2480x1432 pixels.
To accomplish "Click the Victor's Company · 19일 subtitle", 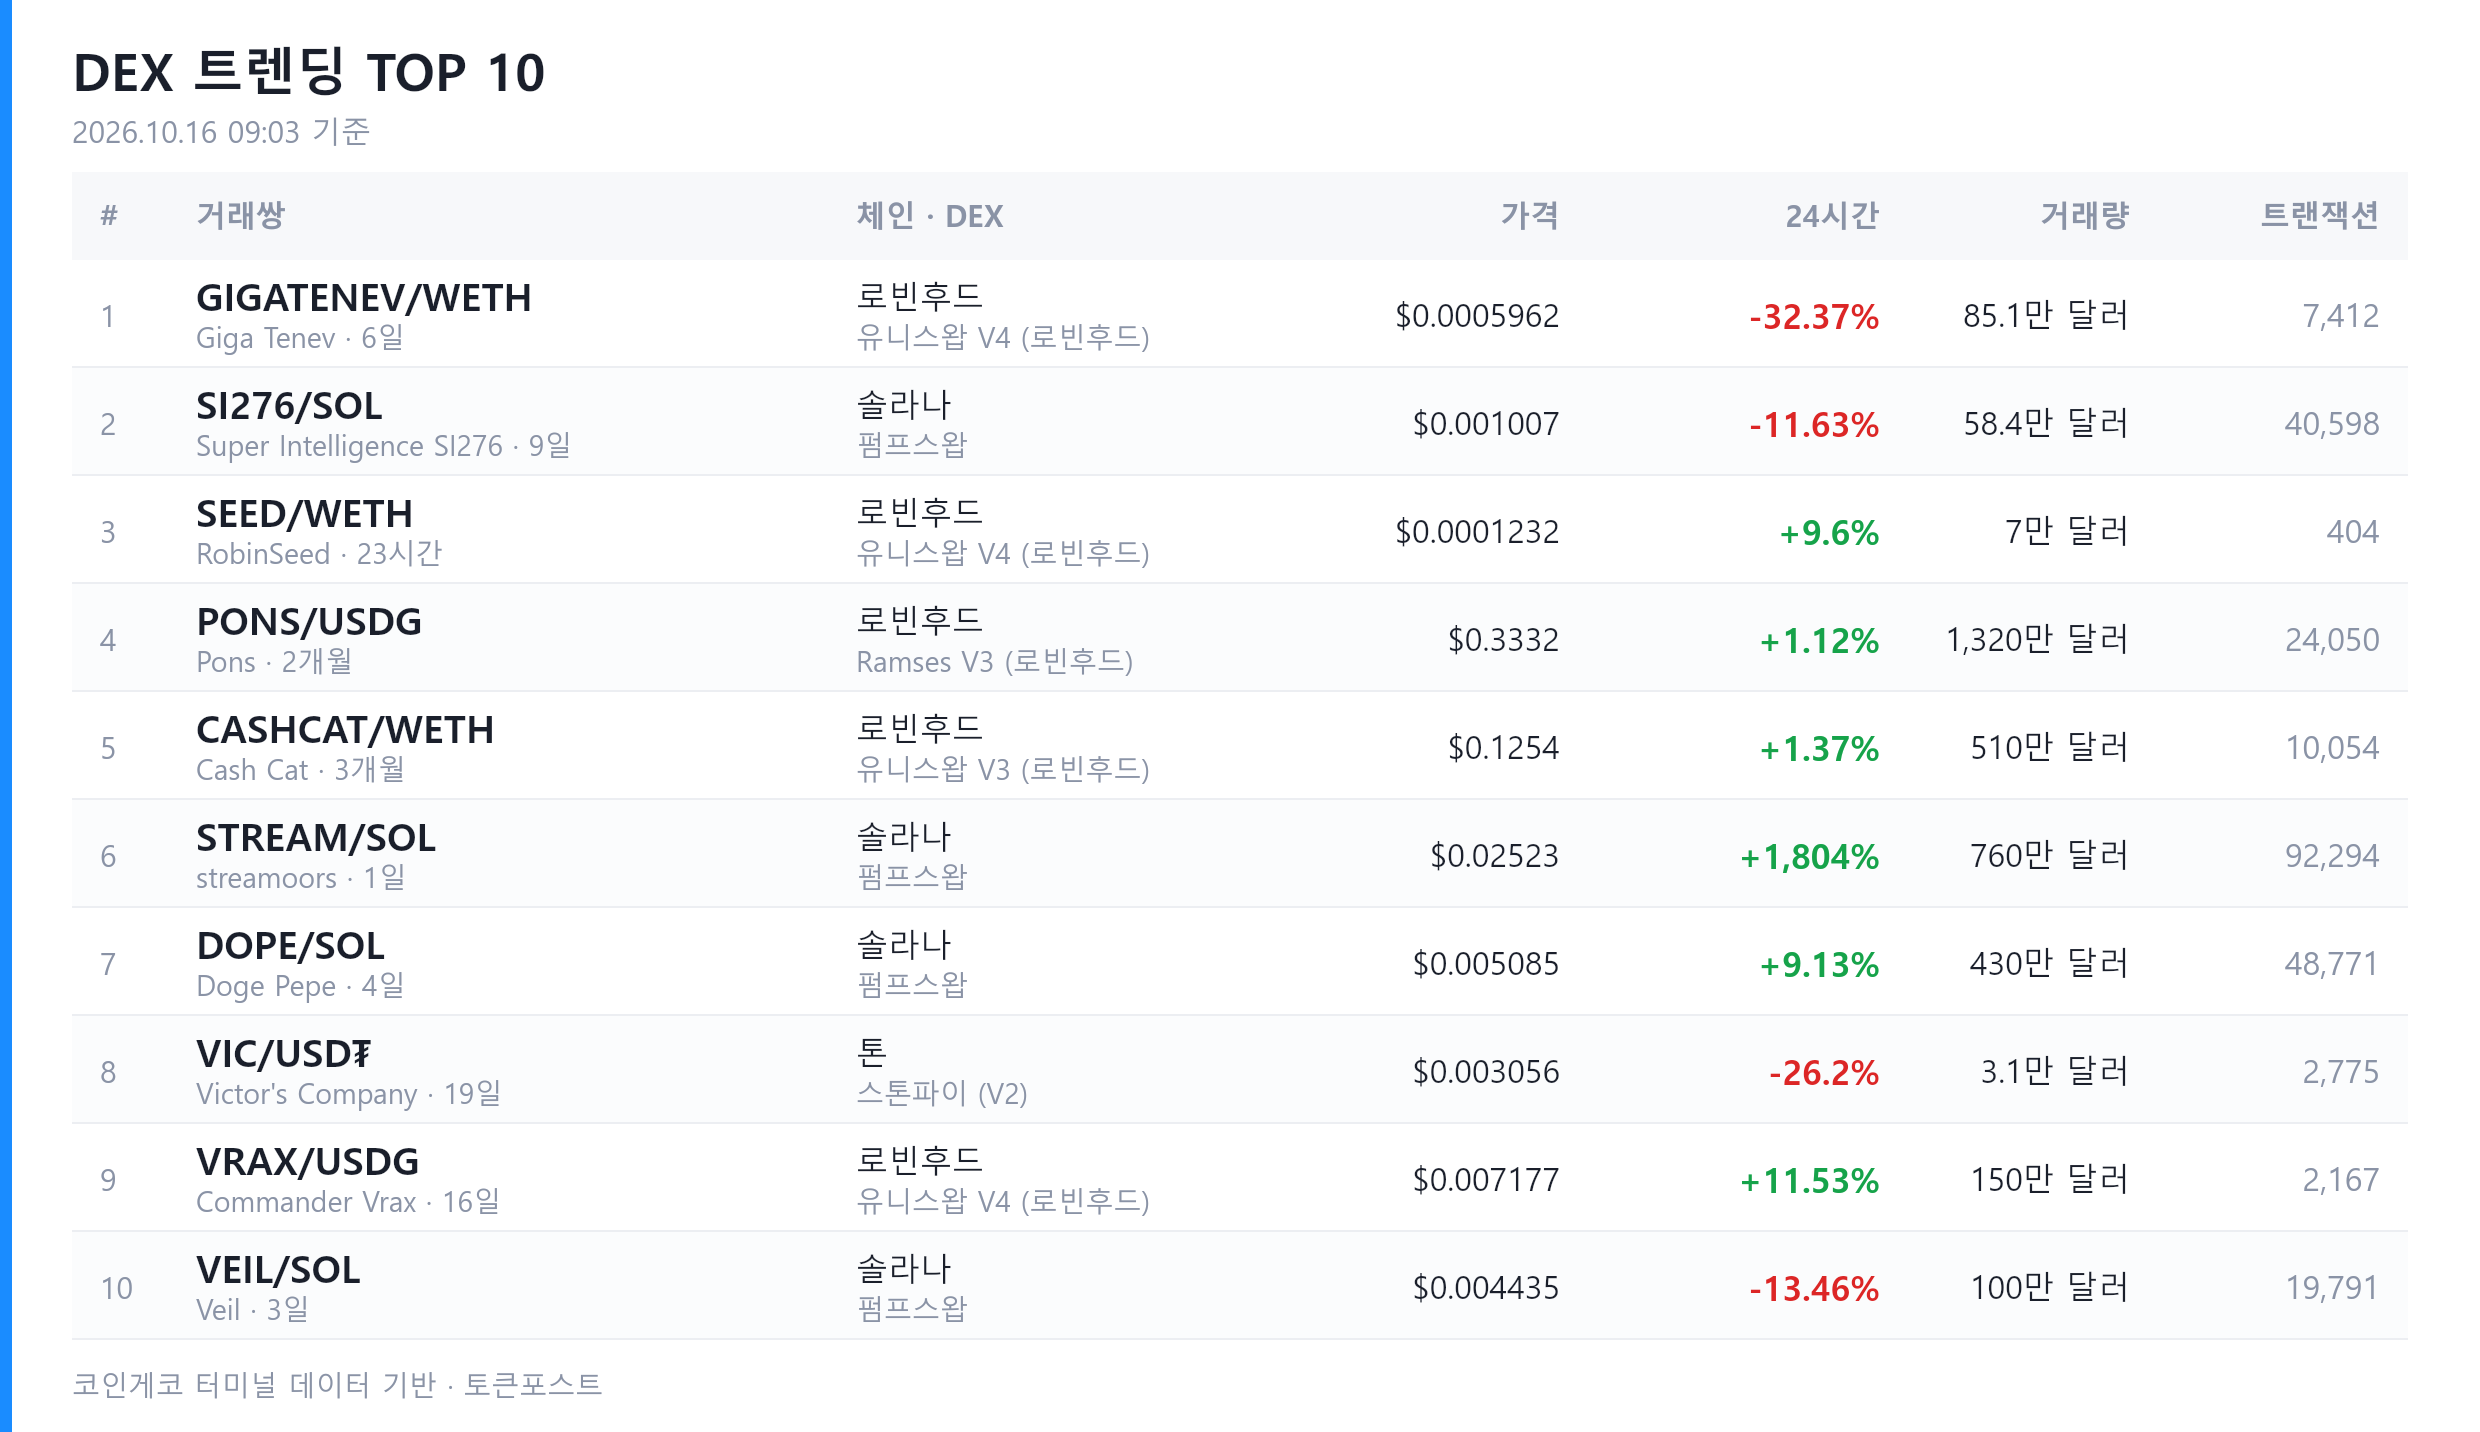I will 349,1094.
